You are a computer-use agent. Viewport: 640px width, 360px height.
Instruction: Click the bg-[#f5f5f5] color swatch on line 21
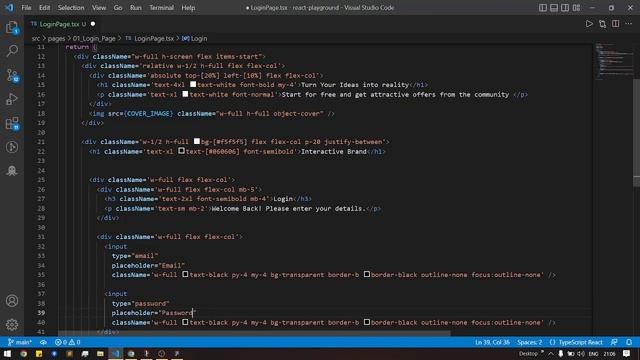[x=197, y=141]
